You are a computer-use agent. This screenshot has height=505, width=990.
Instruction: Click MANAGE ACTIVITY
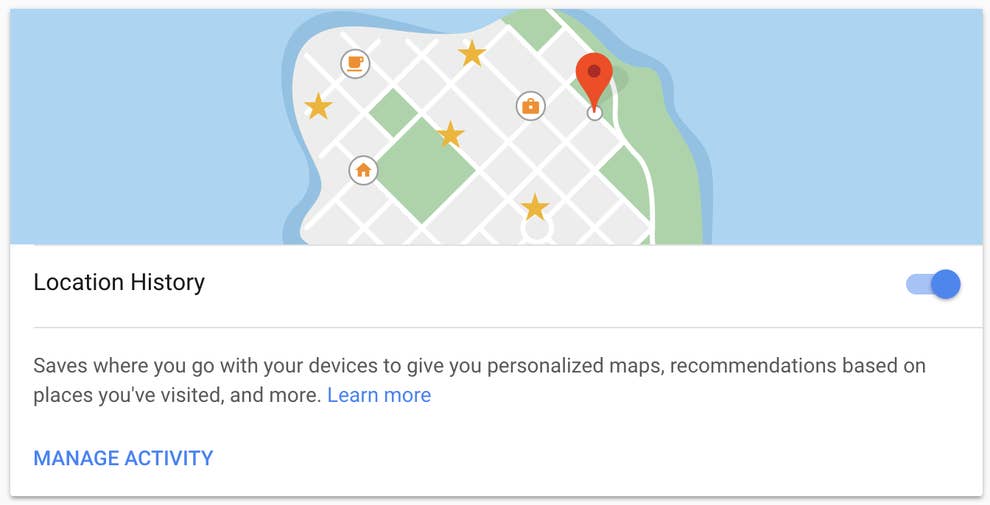tap(123, 458)
